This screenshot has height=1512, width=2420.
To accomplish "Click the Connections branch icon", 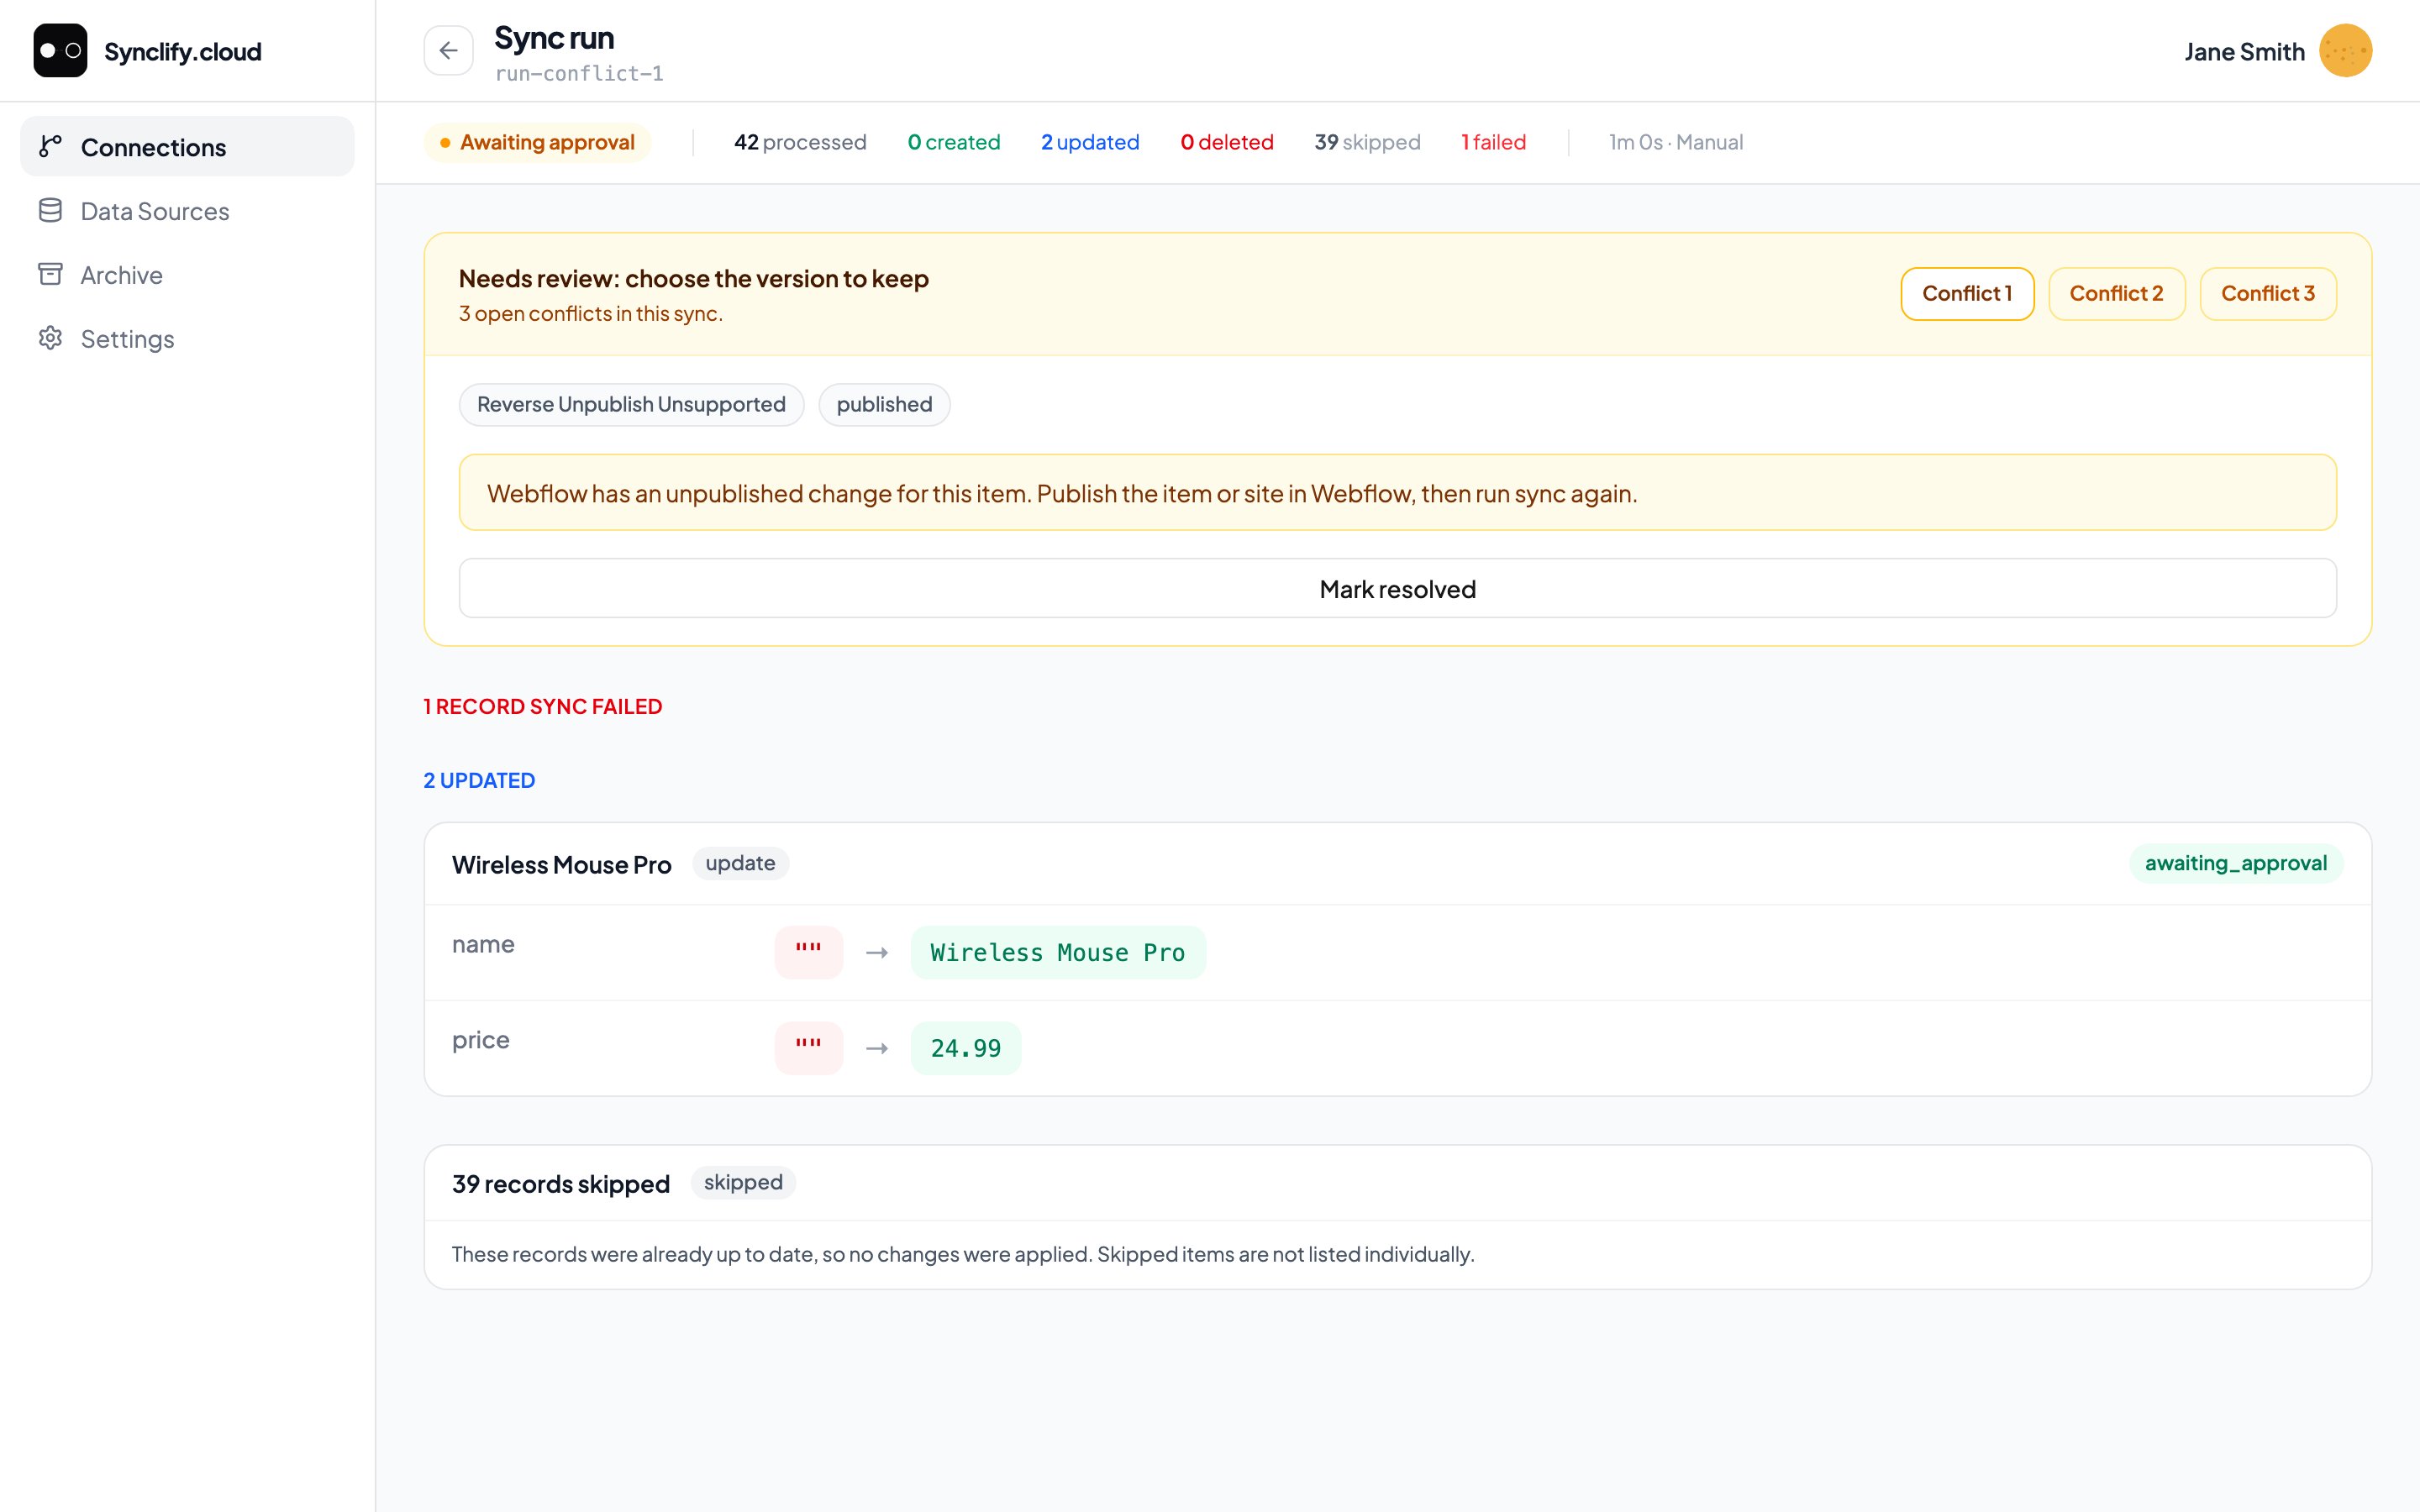I will pos(50,147).
